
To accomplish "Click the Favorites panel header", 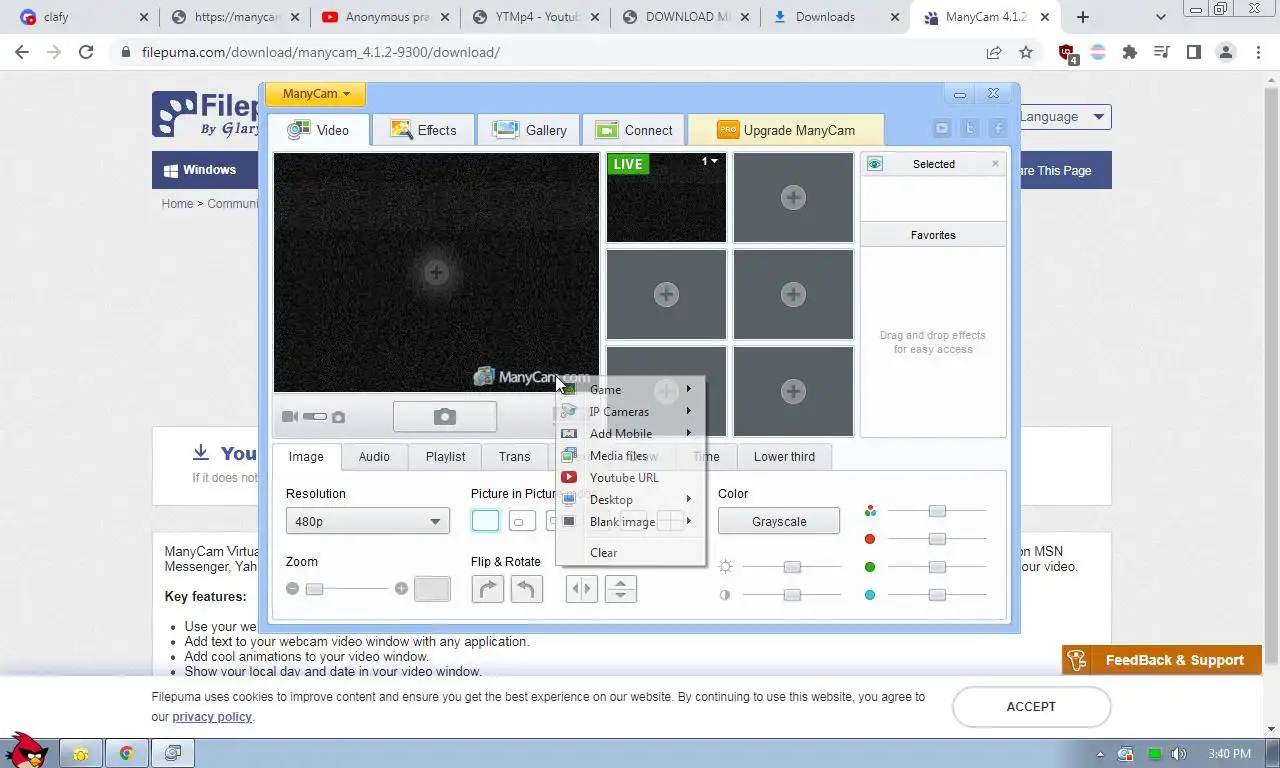I will click(933, 235).
